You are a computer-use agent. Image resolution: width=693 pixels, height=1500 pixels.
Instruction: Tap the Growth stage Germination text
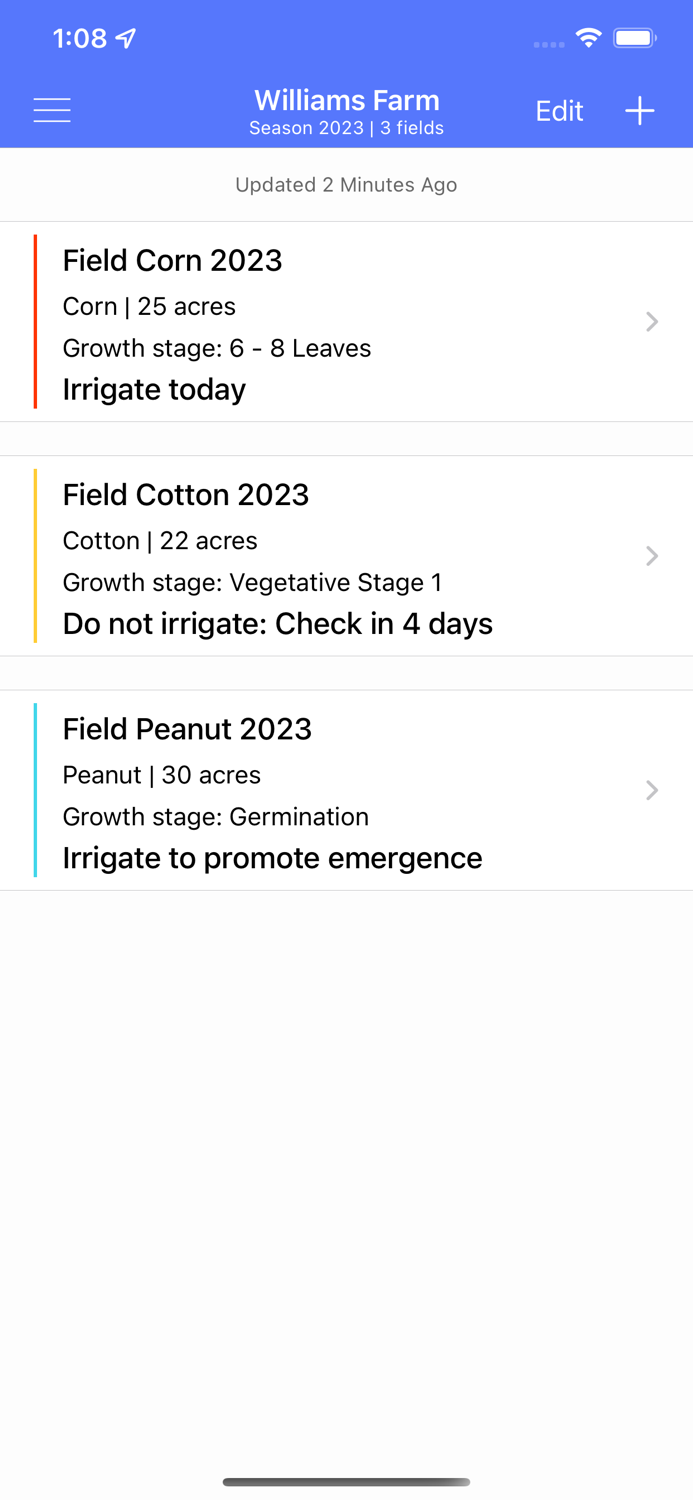[x=216, y=817]
